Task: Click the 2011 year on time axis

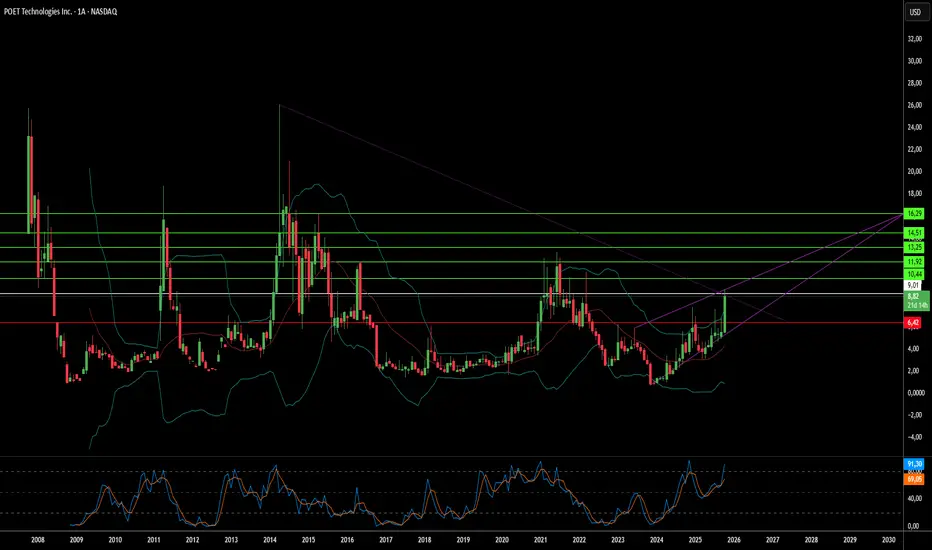Action: pos(154,540)
